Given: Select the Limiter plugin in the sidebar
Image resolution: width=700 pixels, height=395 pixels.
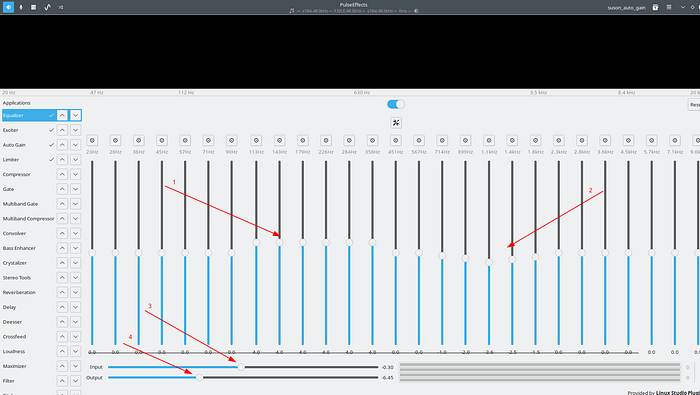Looking at the screenshot, I should click(28, 159).
